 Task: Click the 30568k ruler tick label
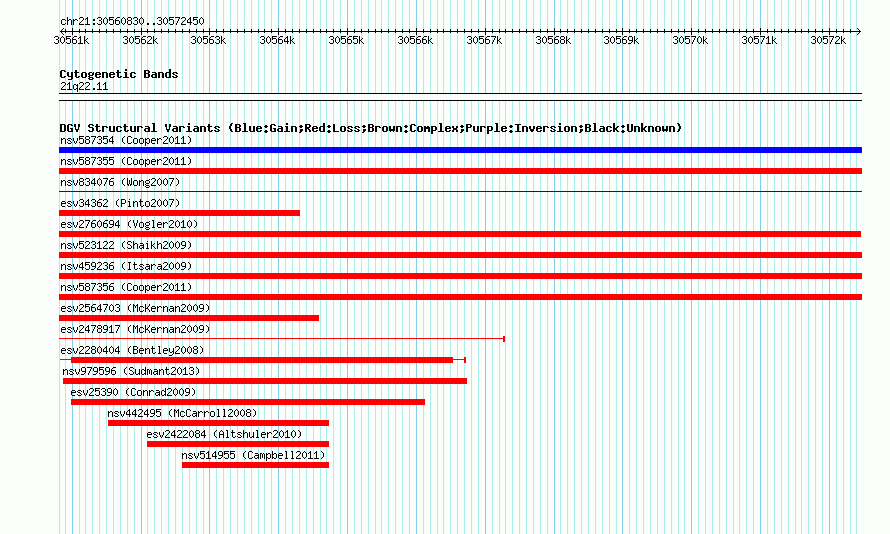[553, 40]
